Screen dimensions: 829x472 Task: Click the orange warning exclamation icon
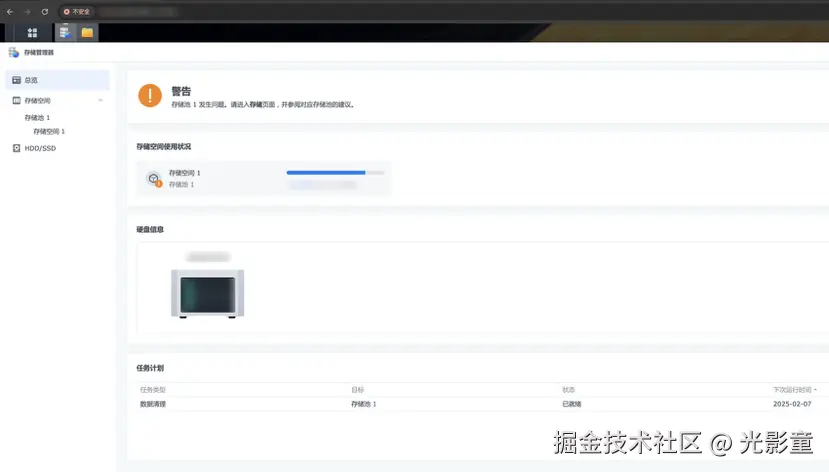pyautogui.click(x=150, y=96)
